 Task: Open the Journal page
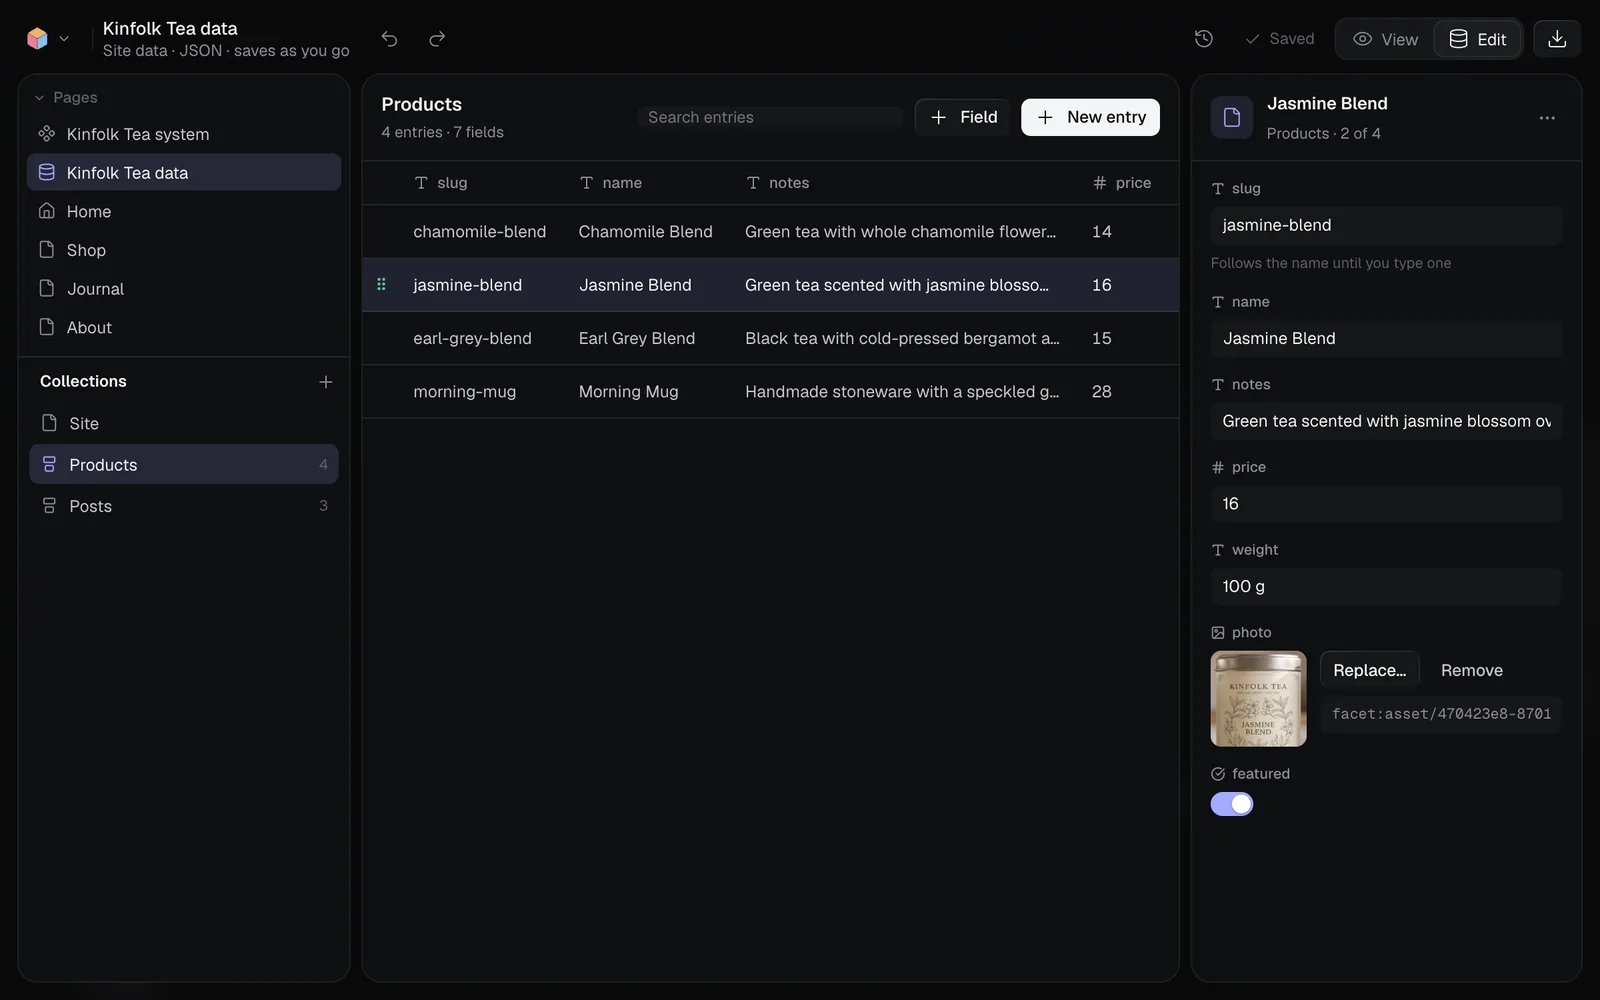click(x=184, y=289)
